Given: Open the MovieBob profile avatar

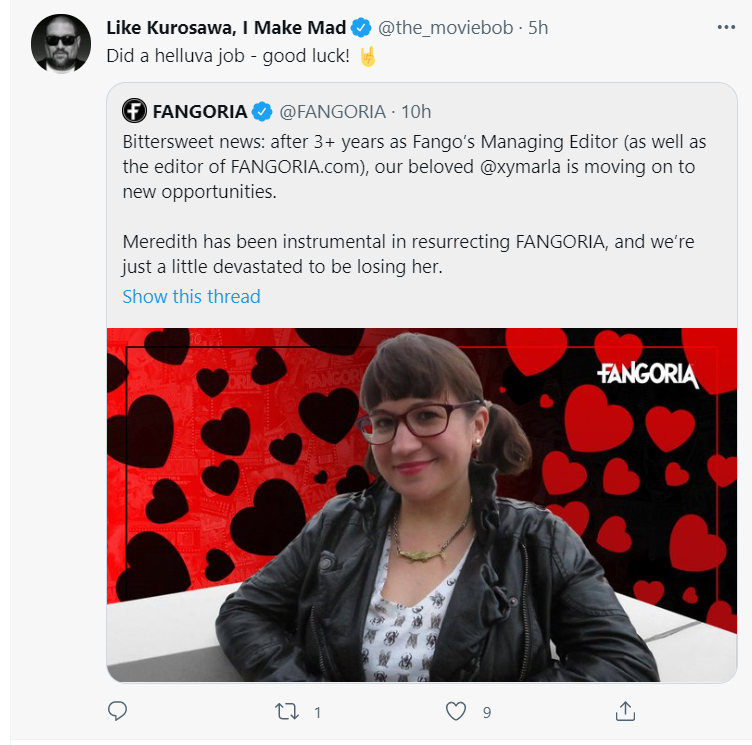Looking at the screenshot, I should 61,44.
